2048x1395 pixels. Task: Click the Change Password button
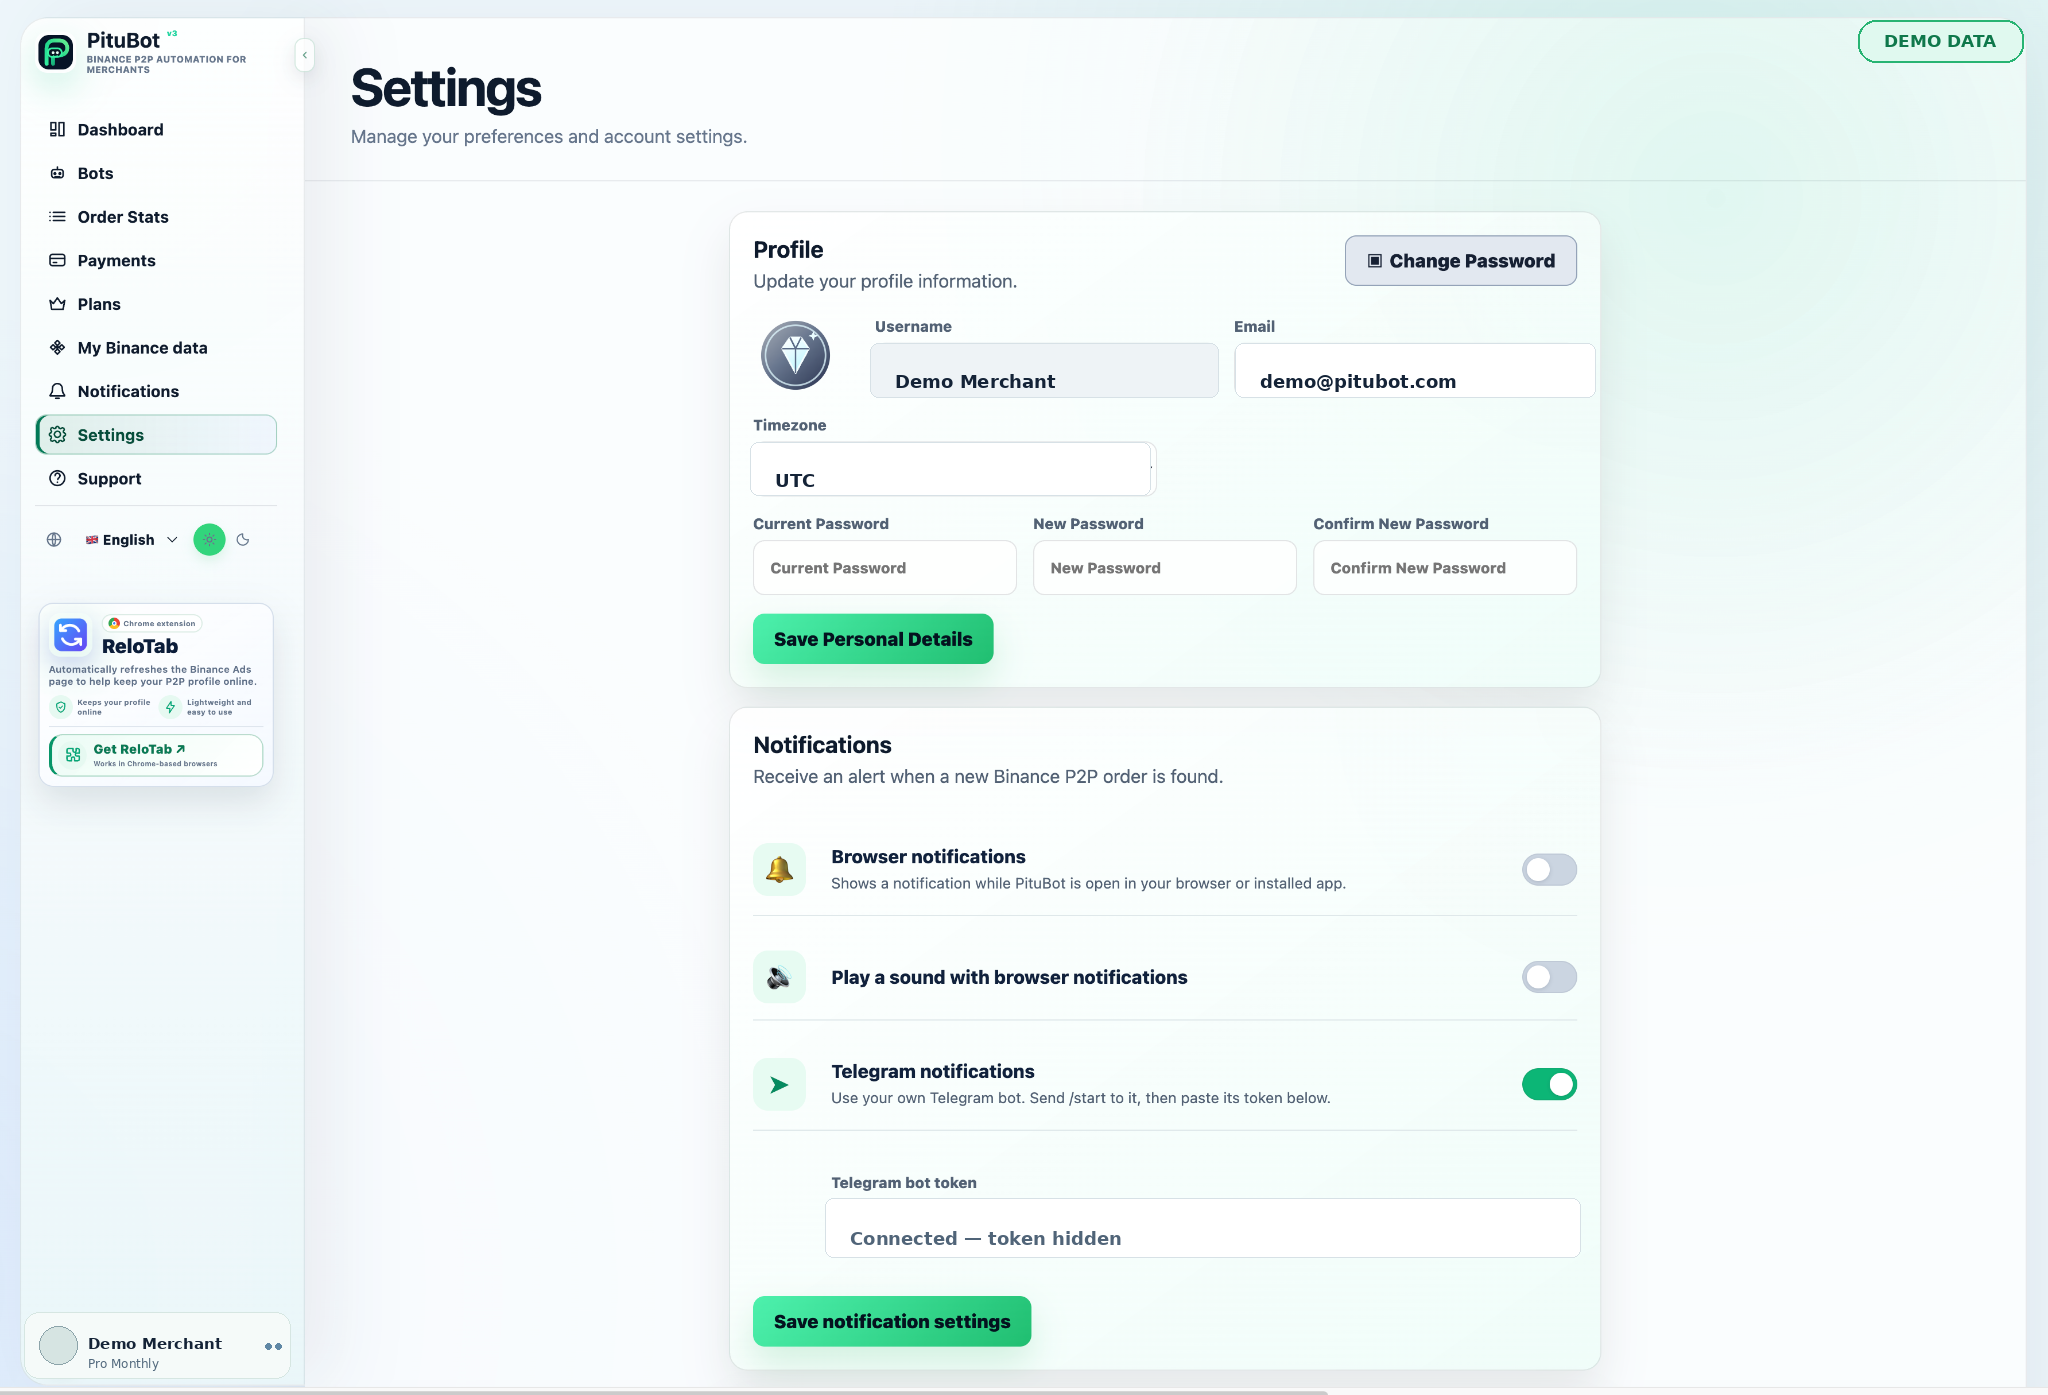pyautogui.click(x=1460, y=260)
